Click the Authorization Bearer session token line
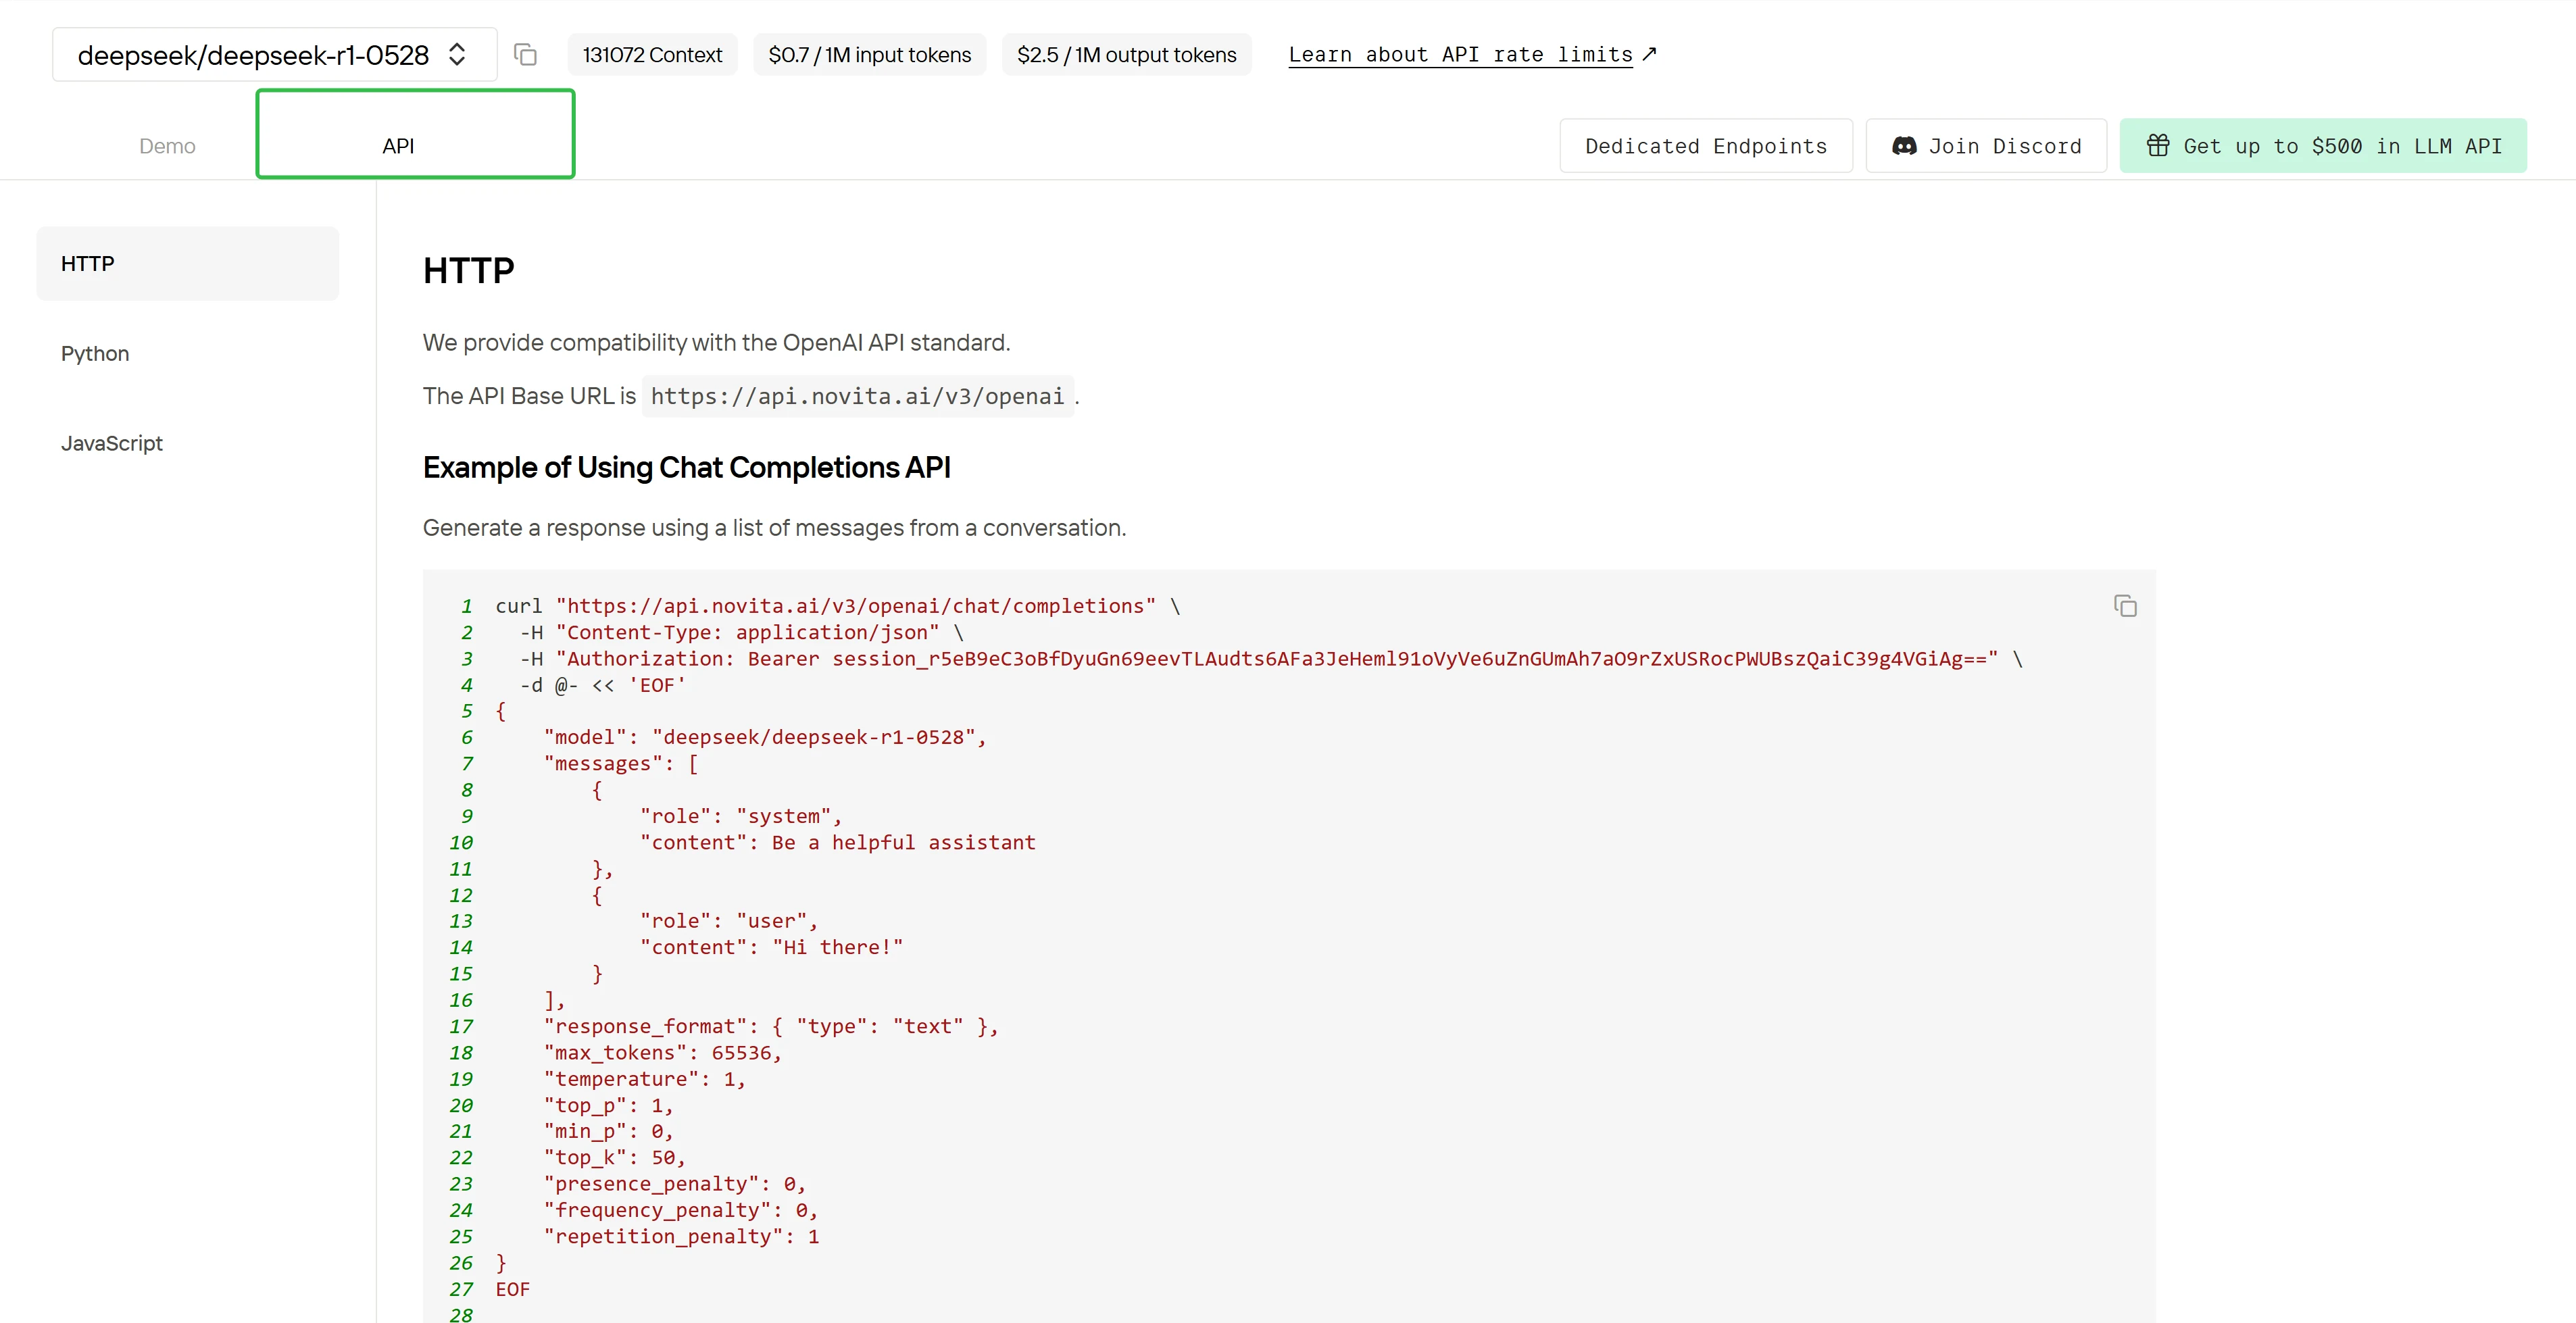The image size is (2576, 1323). [x=1271, y=658]
